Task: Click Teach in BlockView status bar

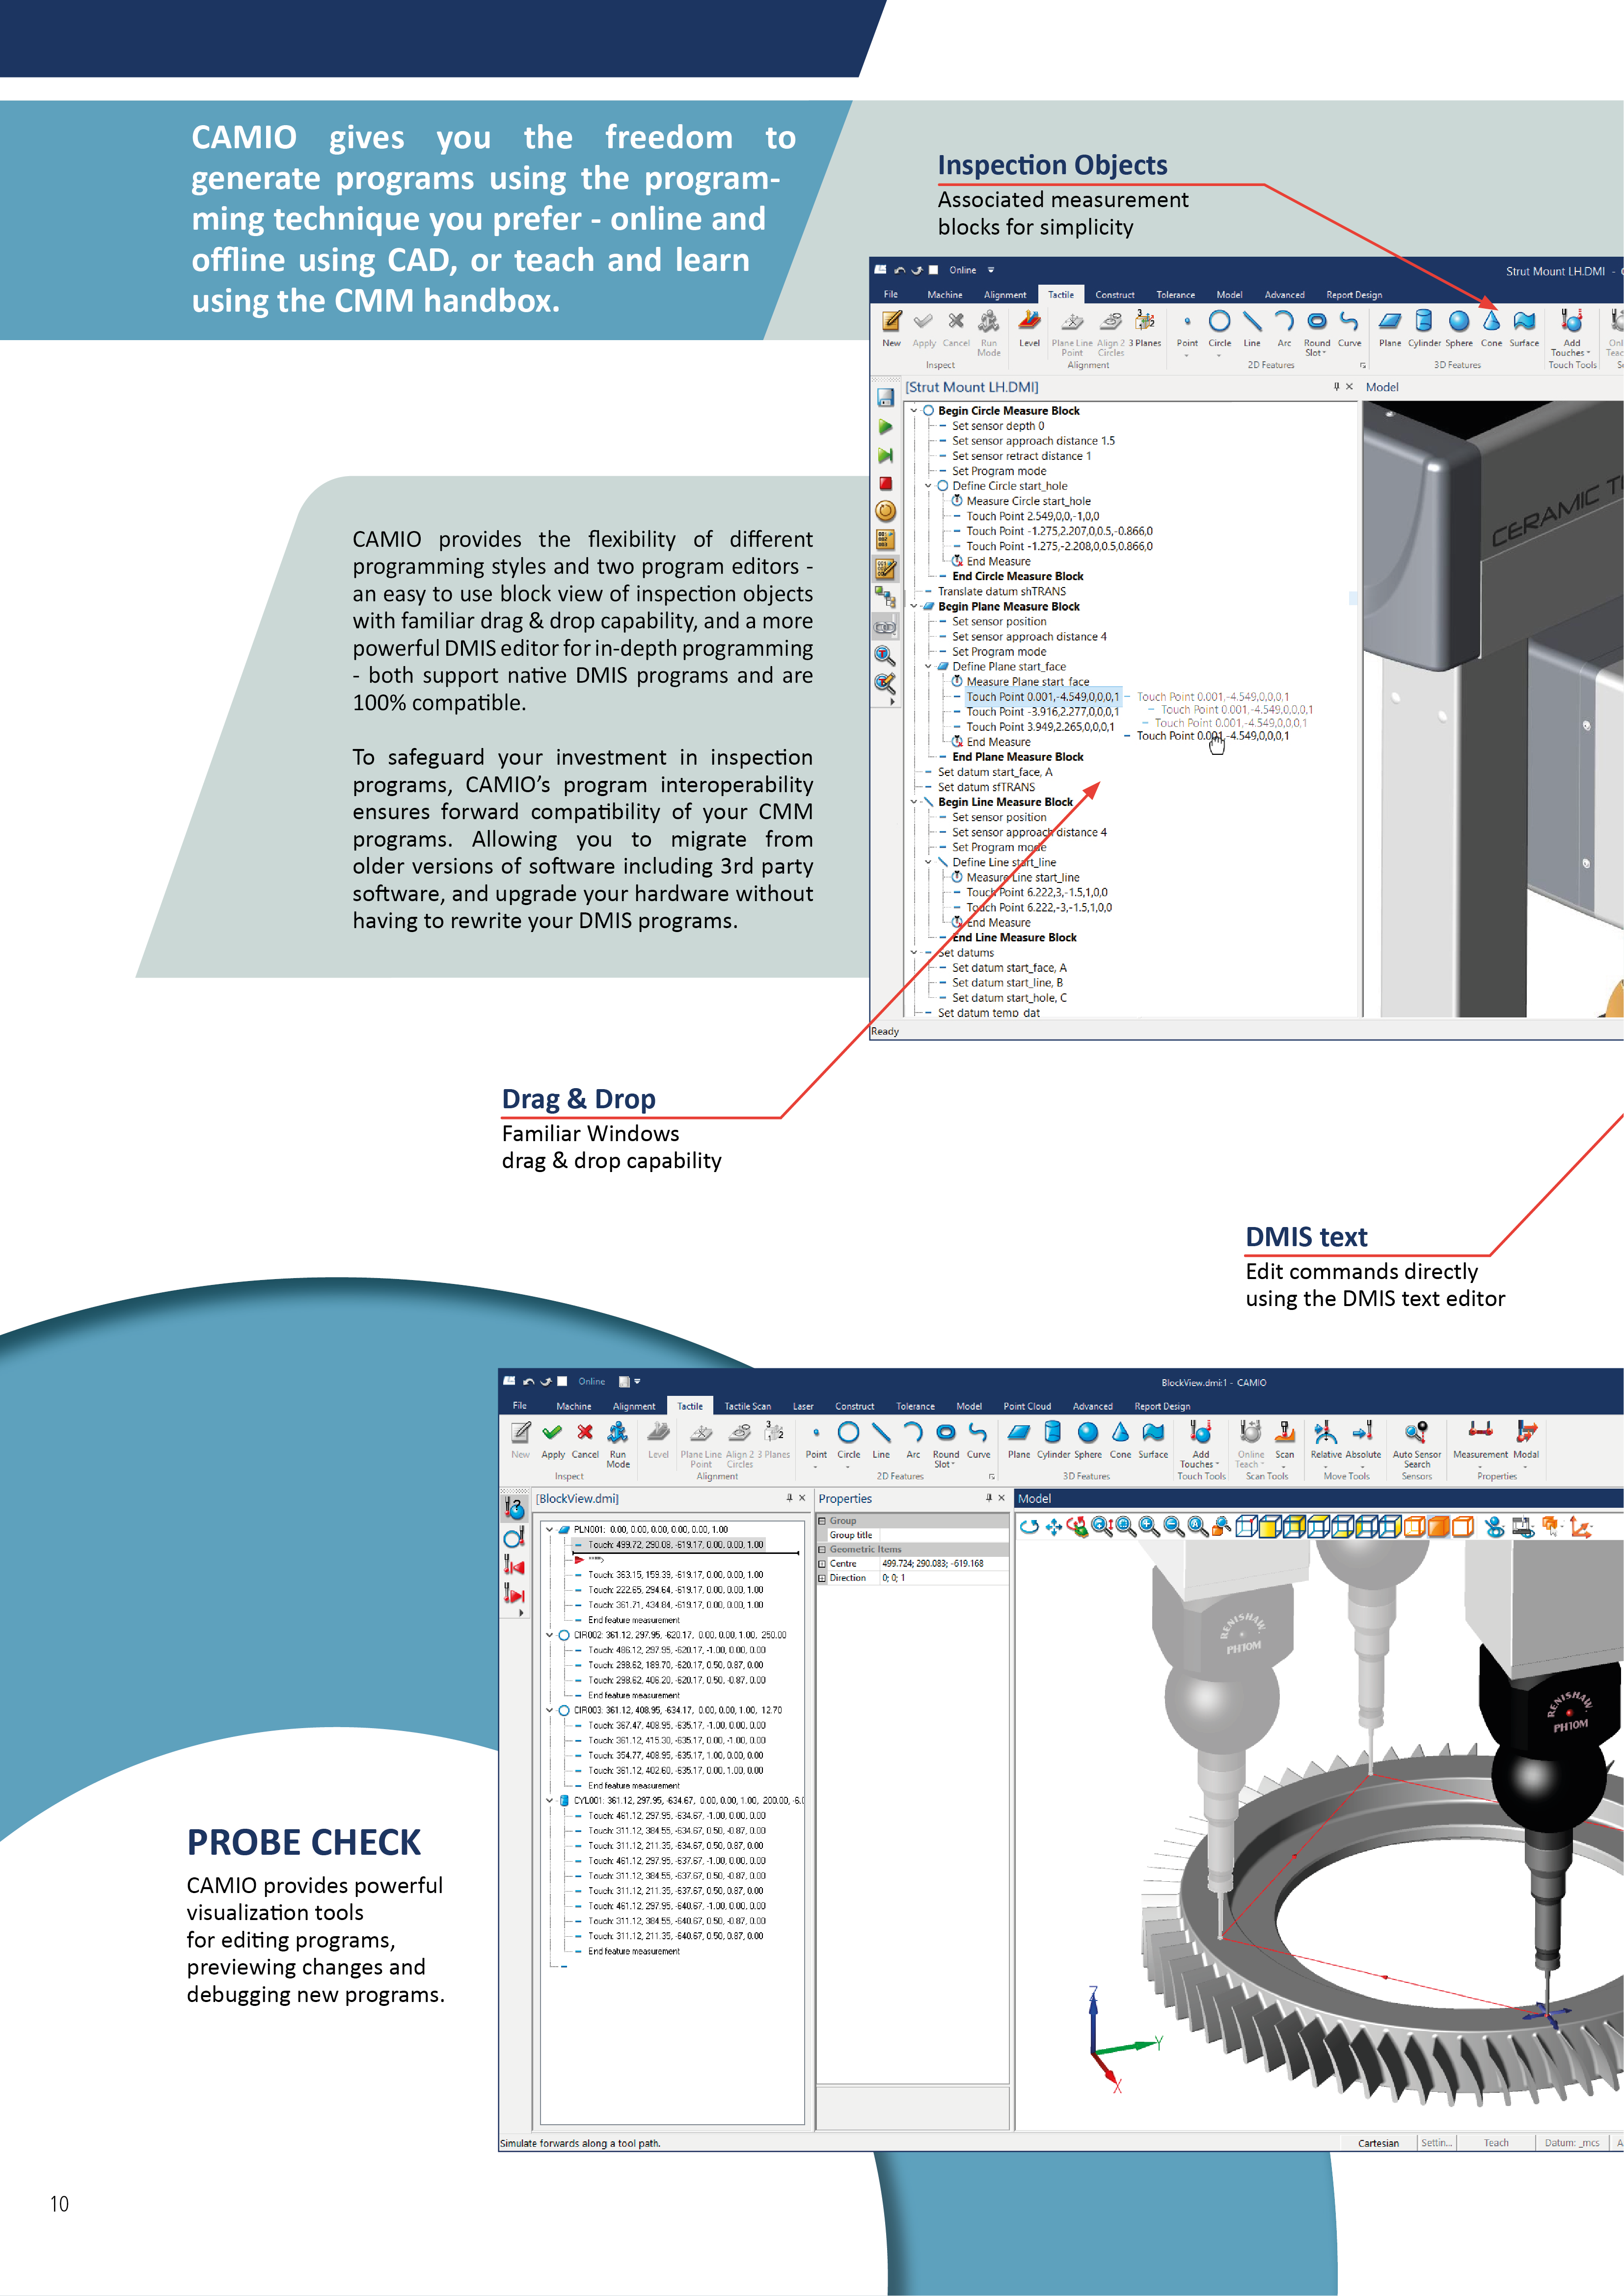Action: pyautogui.click(x=1496, y=2143)
